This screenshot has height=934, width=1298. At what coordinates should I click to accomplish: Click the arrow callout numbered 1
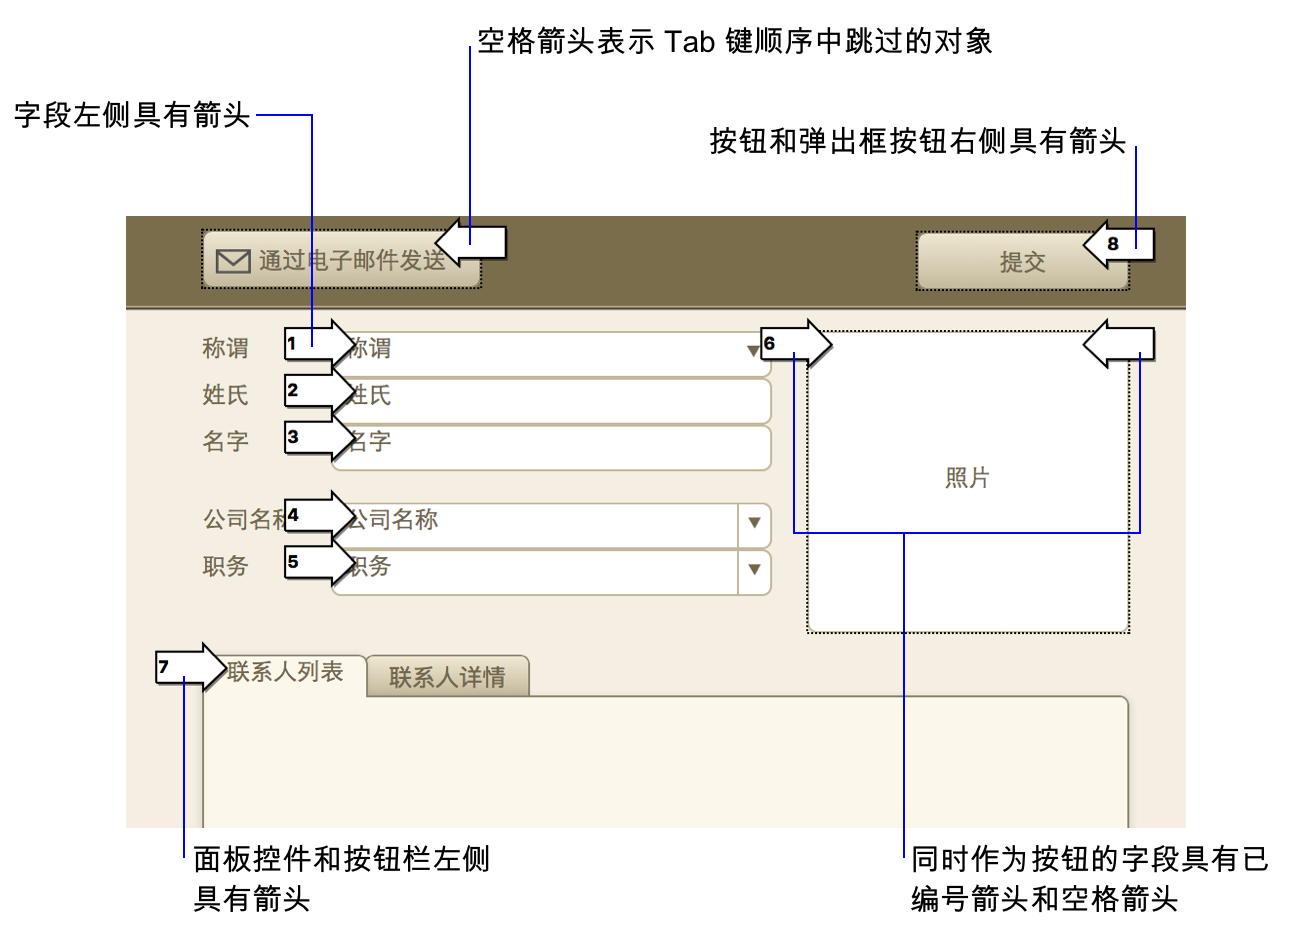coord(318,345)
